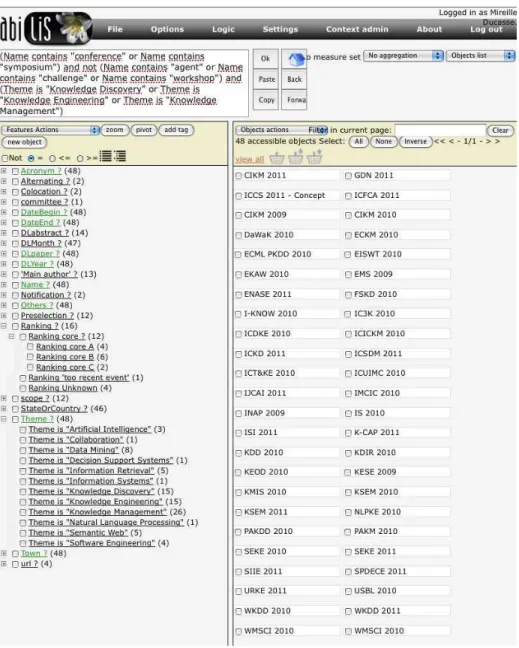Screen dimensions: 519x648
Task: Click the Clear filter button
Action: 500,131
